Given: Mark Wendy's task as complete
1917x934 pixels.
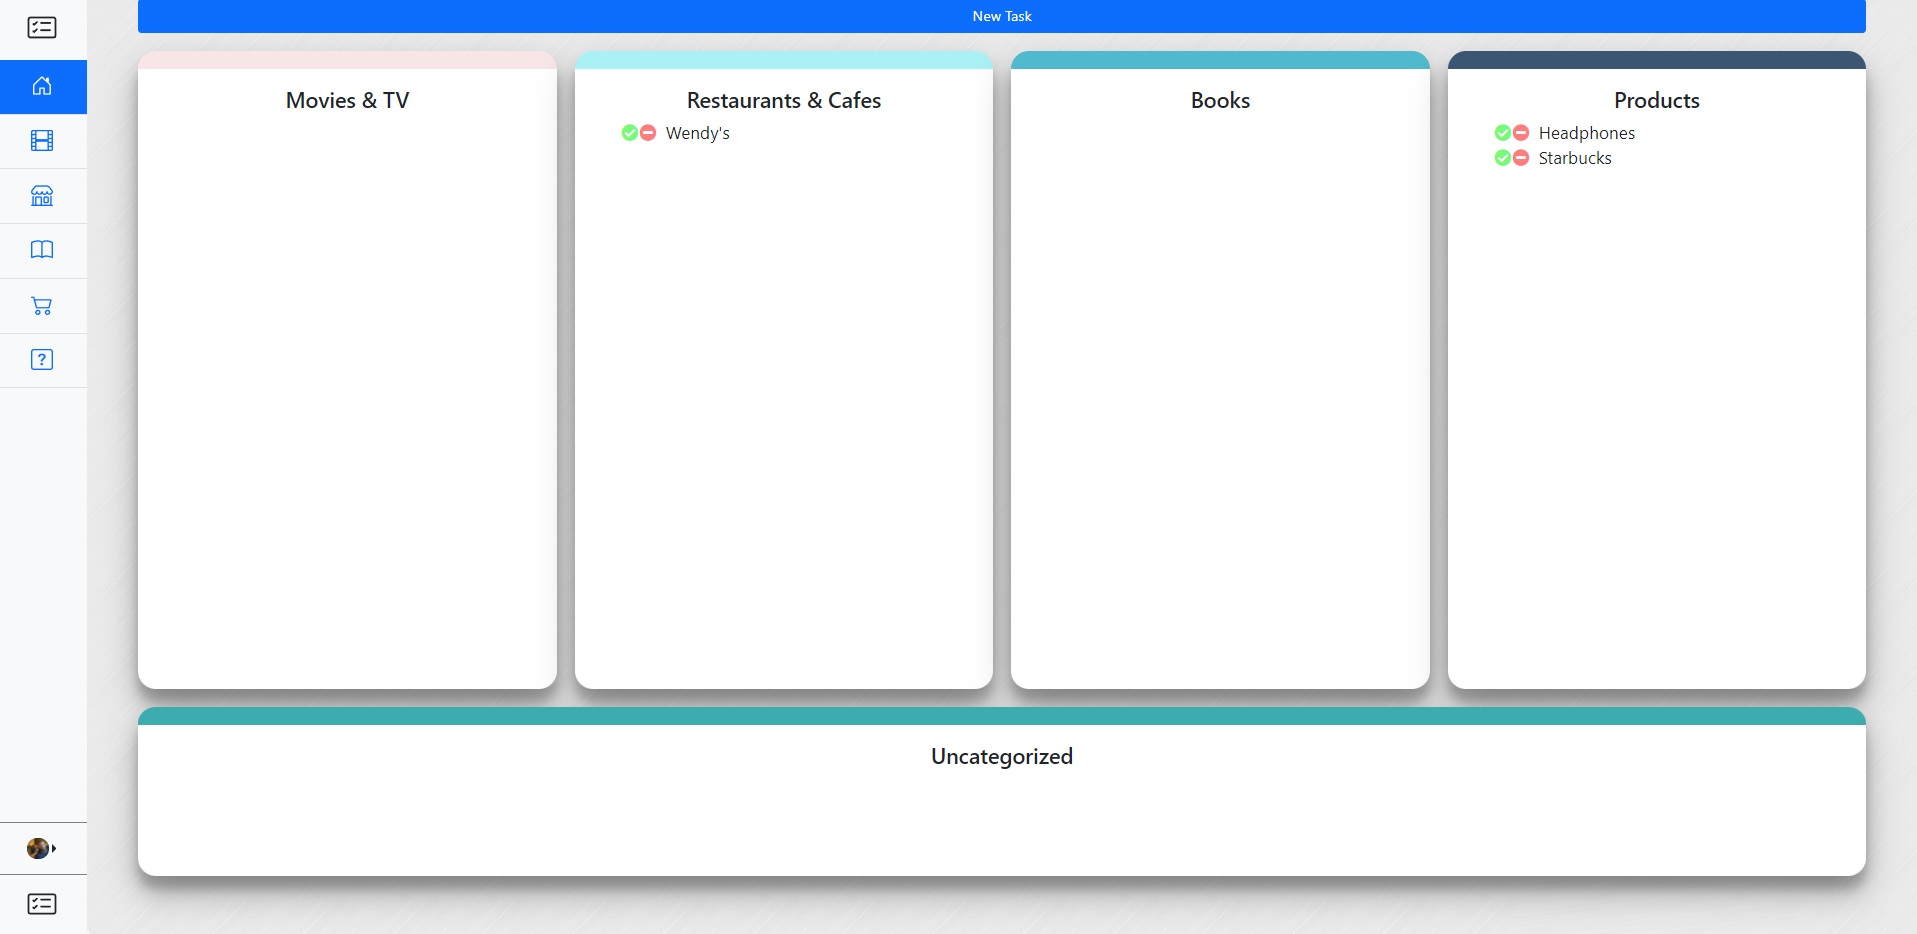Looking at the screenshot, I should pos(629,133).
